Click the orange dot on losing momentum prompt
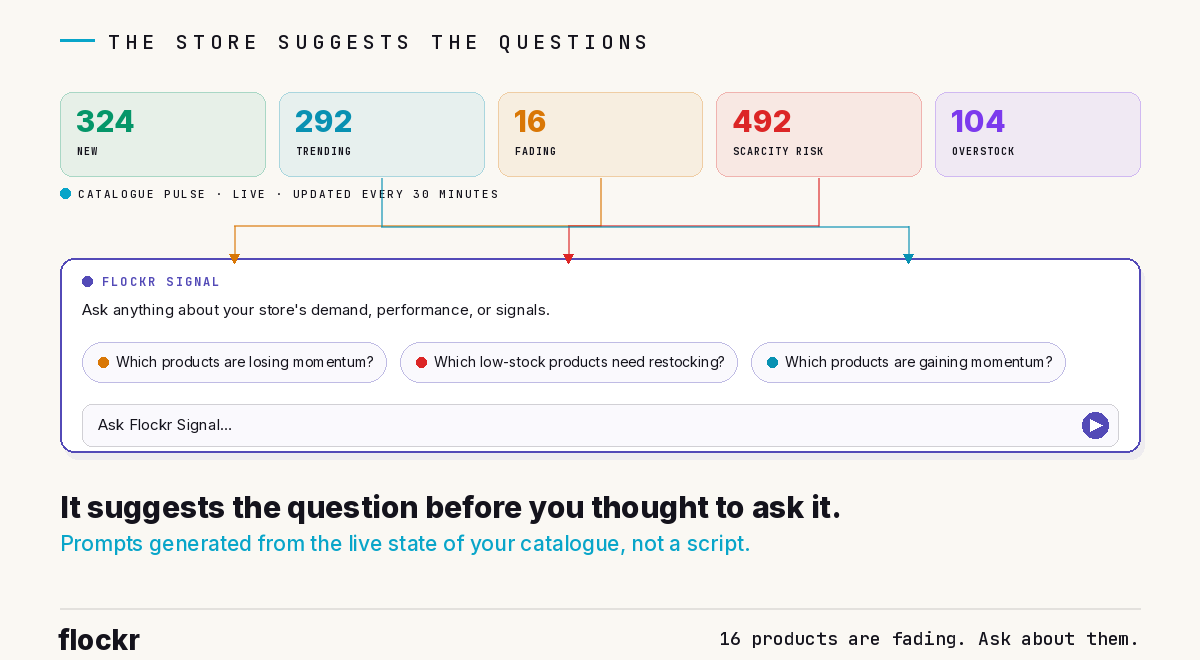This screenshot has width=1200, height=660. coord(103,362)
